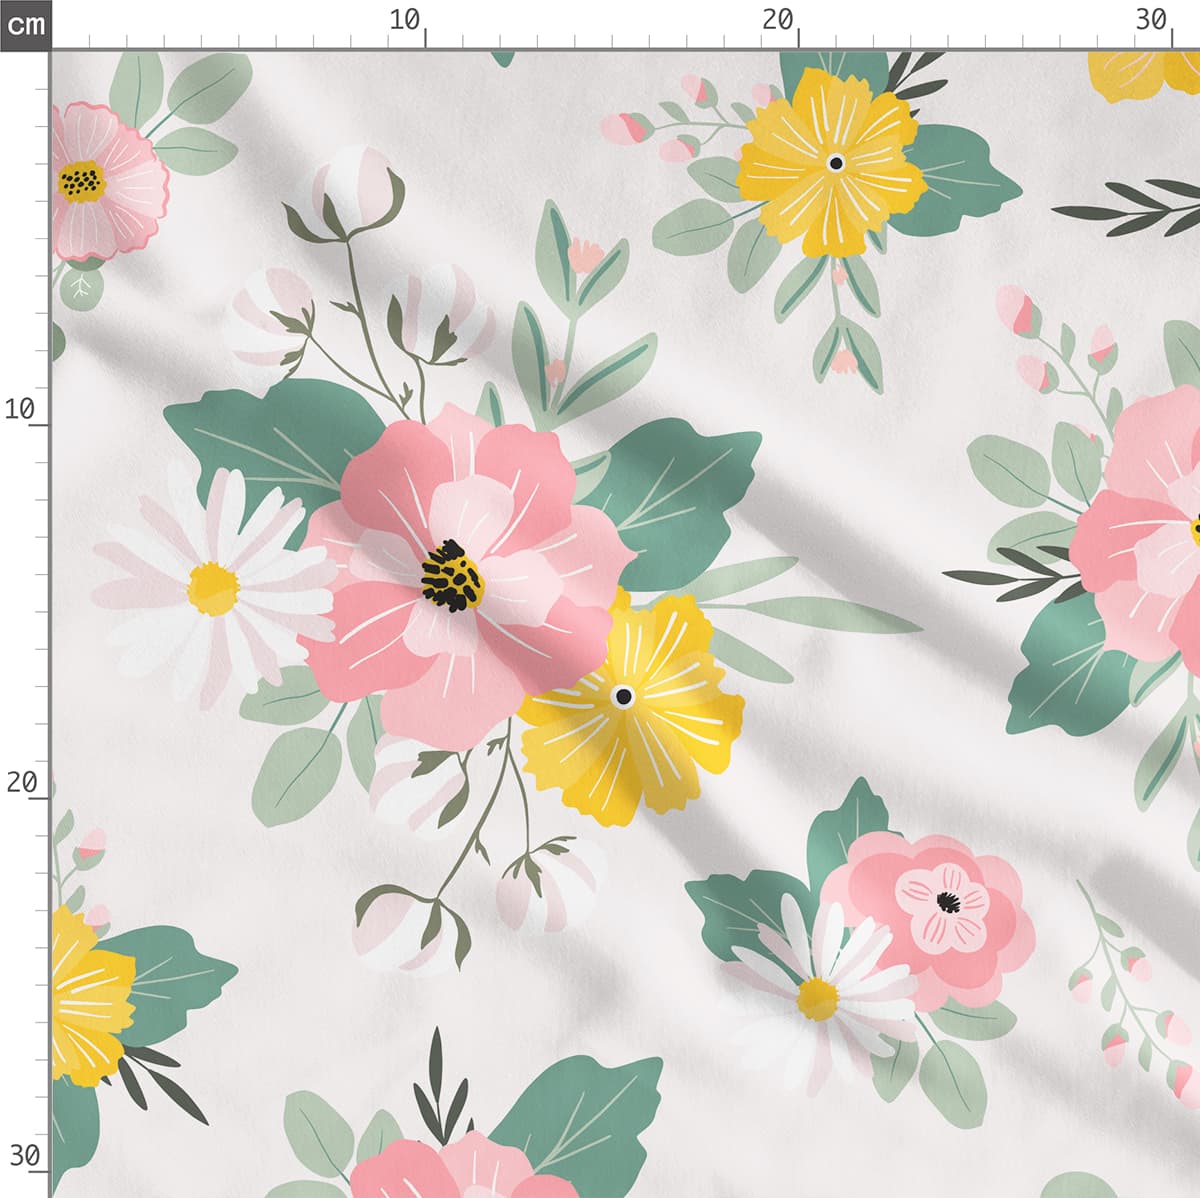Click the 10 mark on the vertical ruler
Screen dimensions: 1200x1198
pos(21,408)
